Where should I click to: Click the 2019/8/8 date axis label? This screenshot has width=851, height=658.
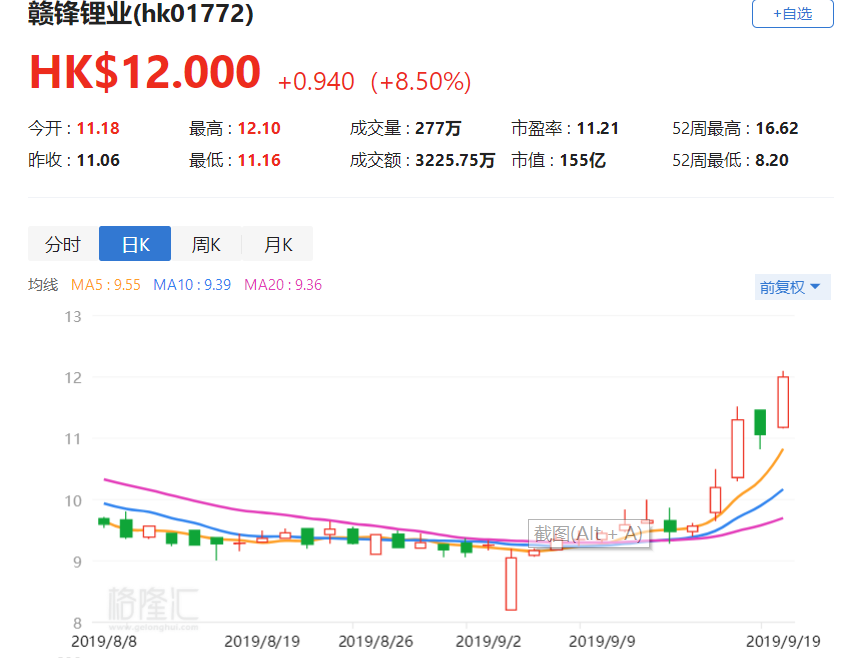pos(104,642)
